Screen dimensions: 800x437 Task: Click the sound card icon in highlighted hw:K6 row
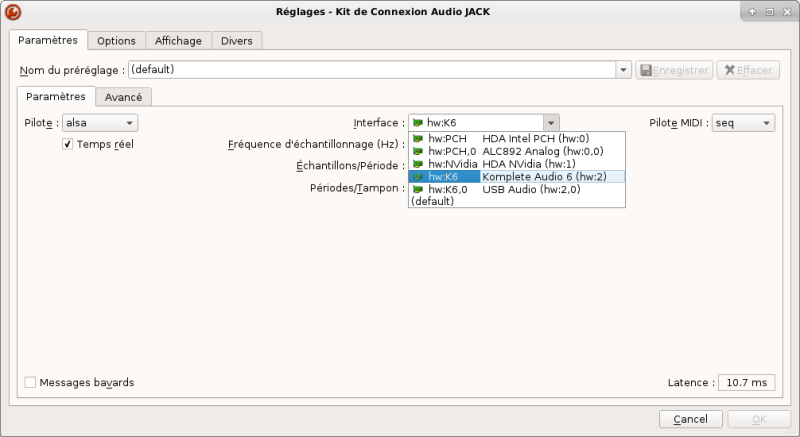[418, 176]
